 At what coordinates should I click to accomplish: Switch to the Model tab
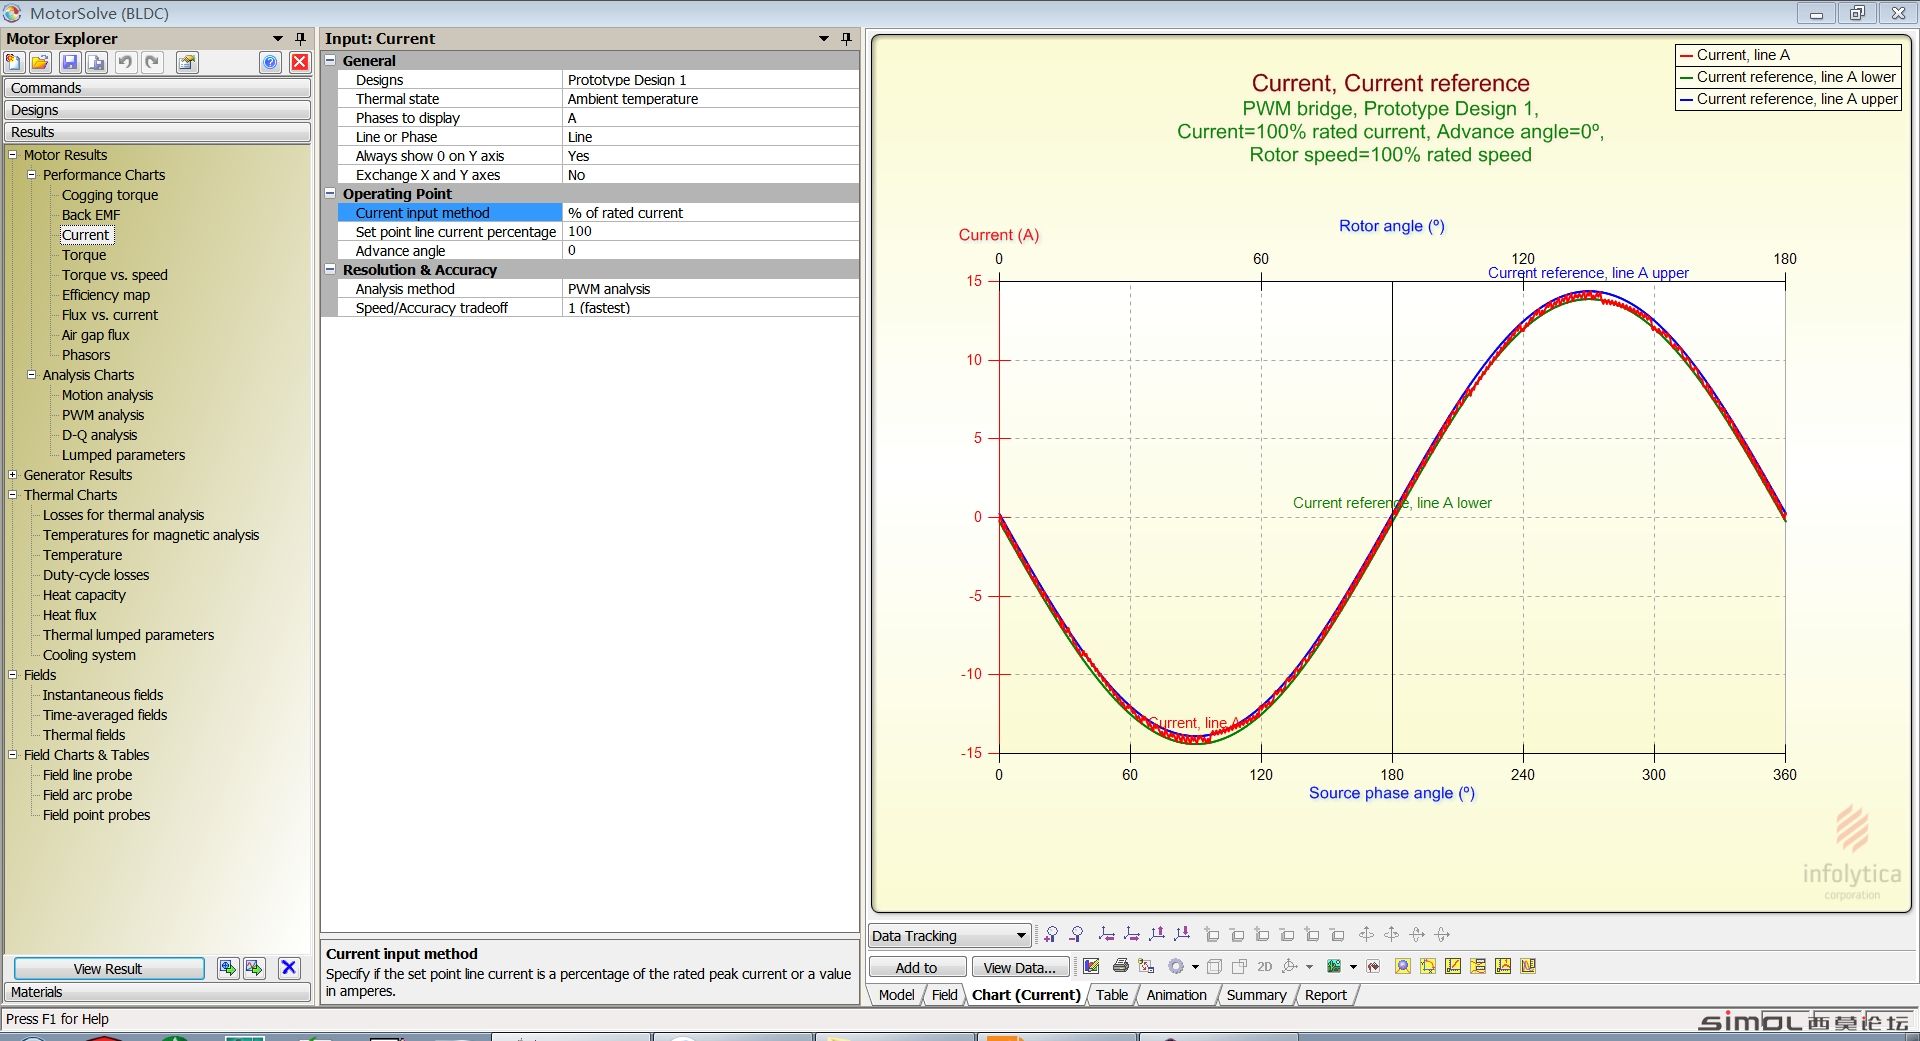click(x=896, y=995)
